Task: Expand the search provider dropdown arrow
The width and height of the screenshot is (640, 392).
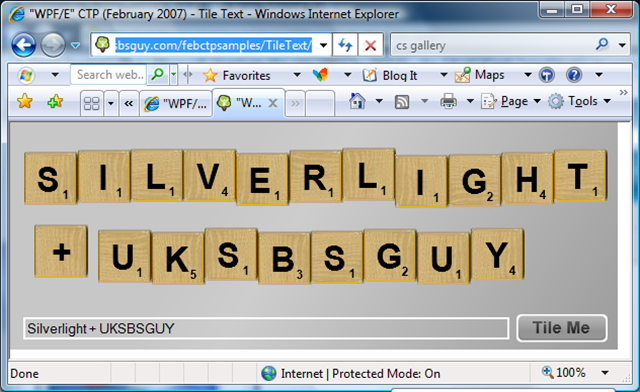Action: [x=622, y=45]
